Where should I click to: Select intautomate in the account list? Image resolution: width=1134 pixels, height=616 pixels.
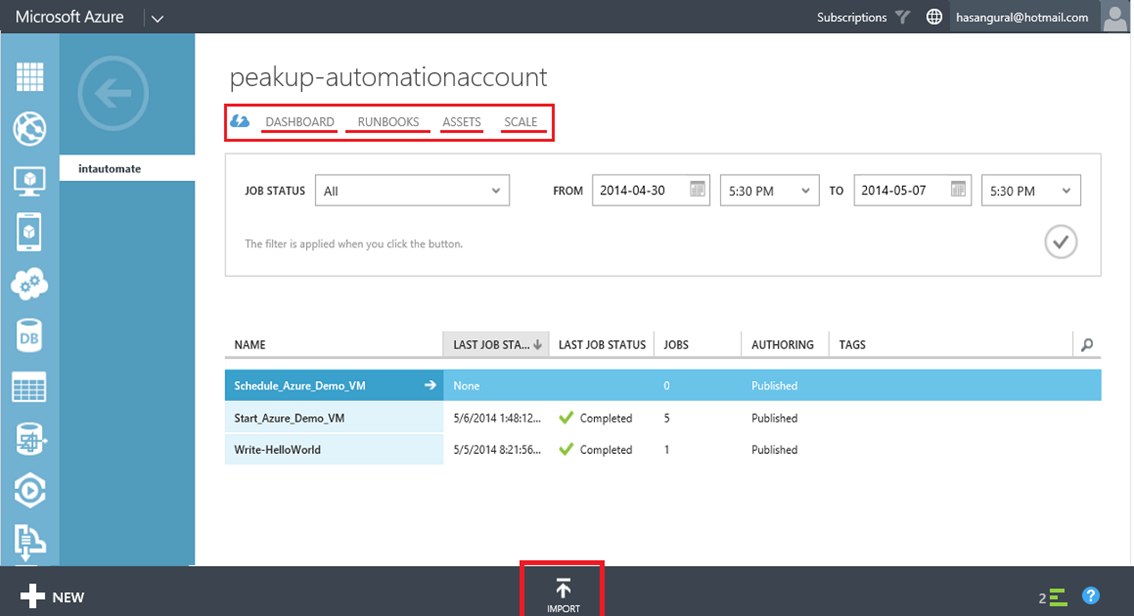pos(127,168)
